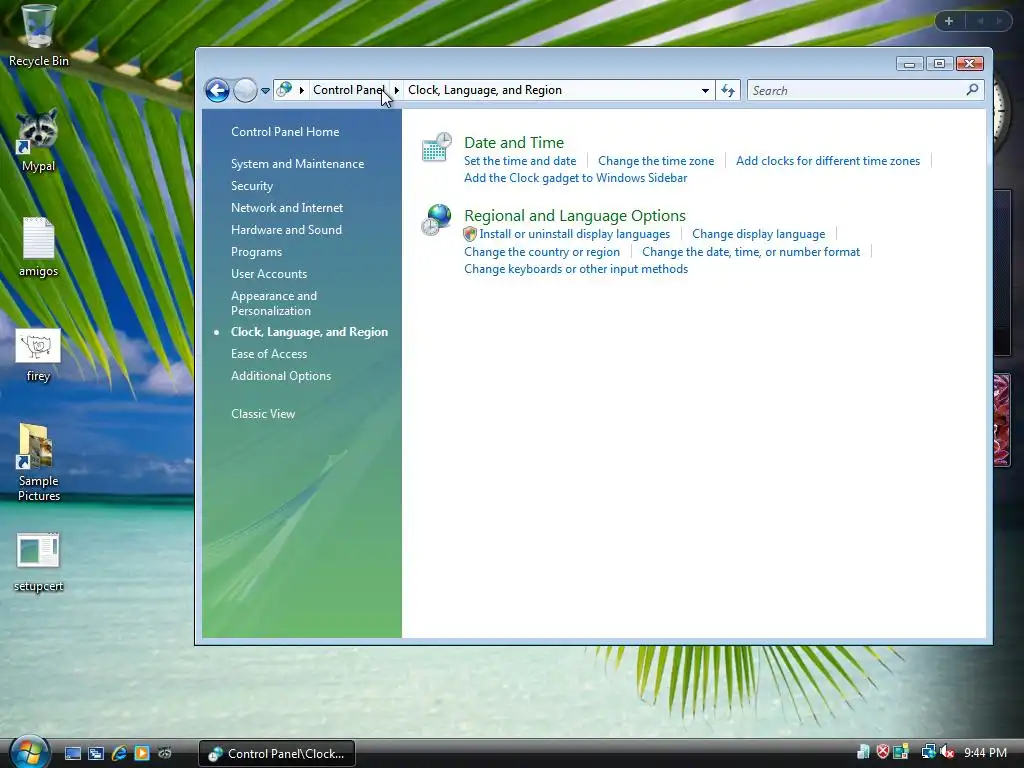The height and width of the screenshot is (768, 1024).
Task: Expand the arrow after Control Panel in the address bar
Action: pyautogui.click(x=396, y=90)
